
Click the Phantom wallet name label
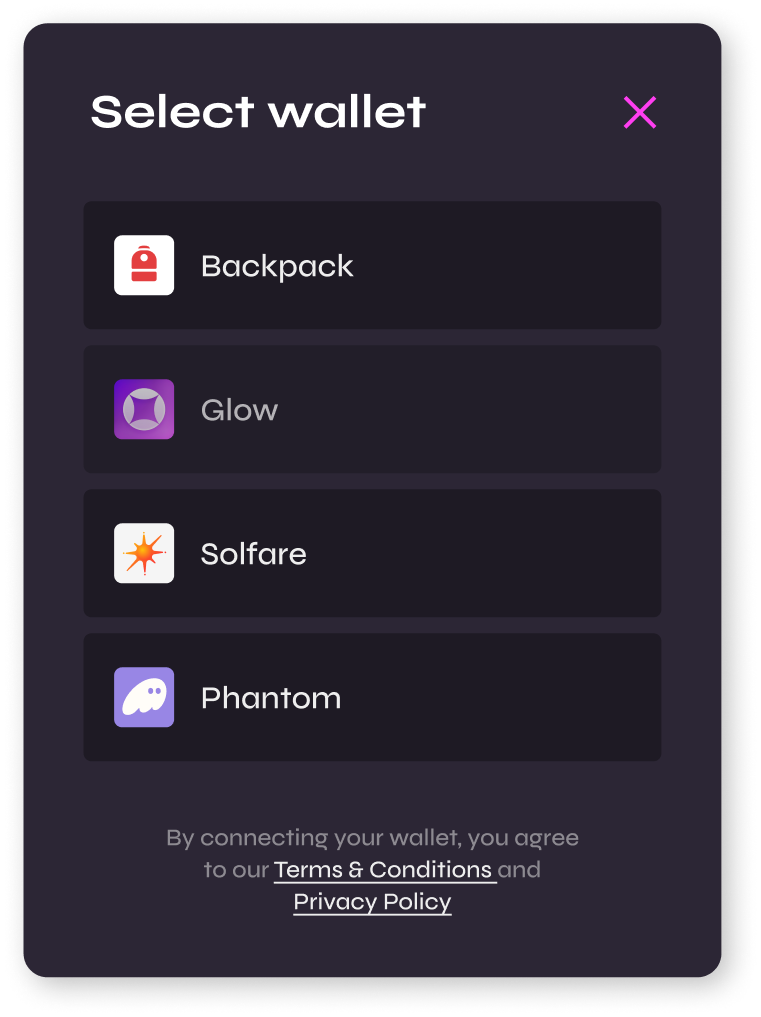(x=271, y=698)
